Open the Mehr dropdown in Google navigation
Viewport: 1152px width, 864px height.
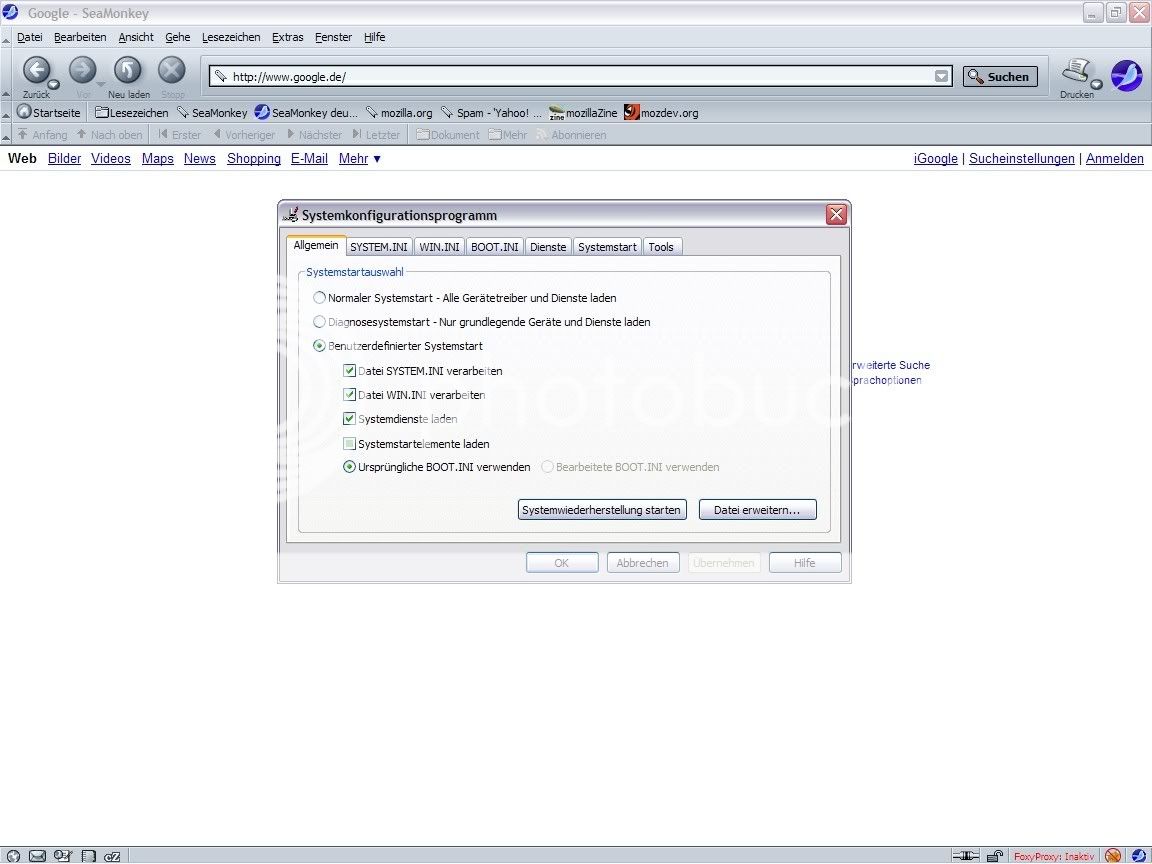pyautogui.click(x=359, y=158)
